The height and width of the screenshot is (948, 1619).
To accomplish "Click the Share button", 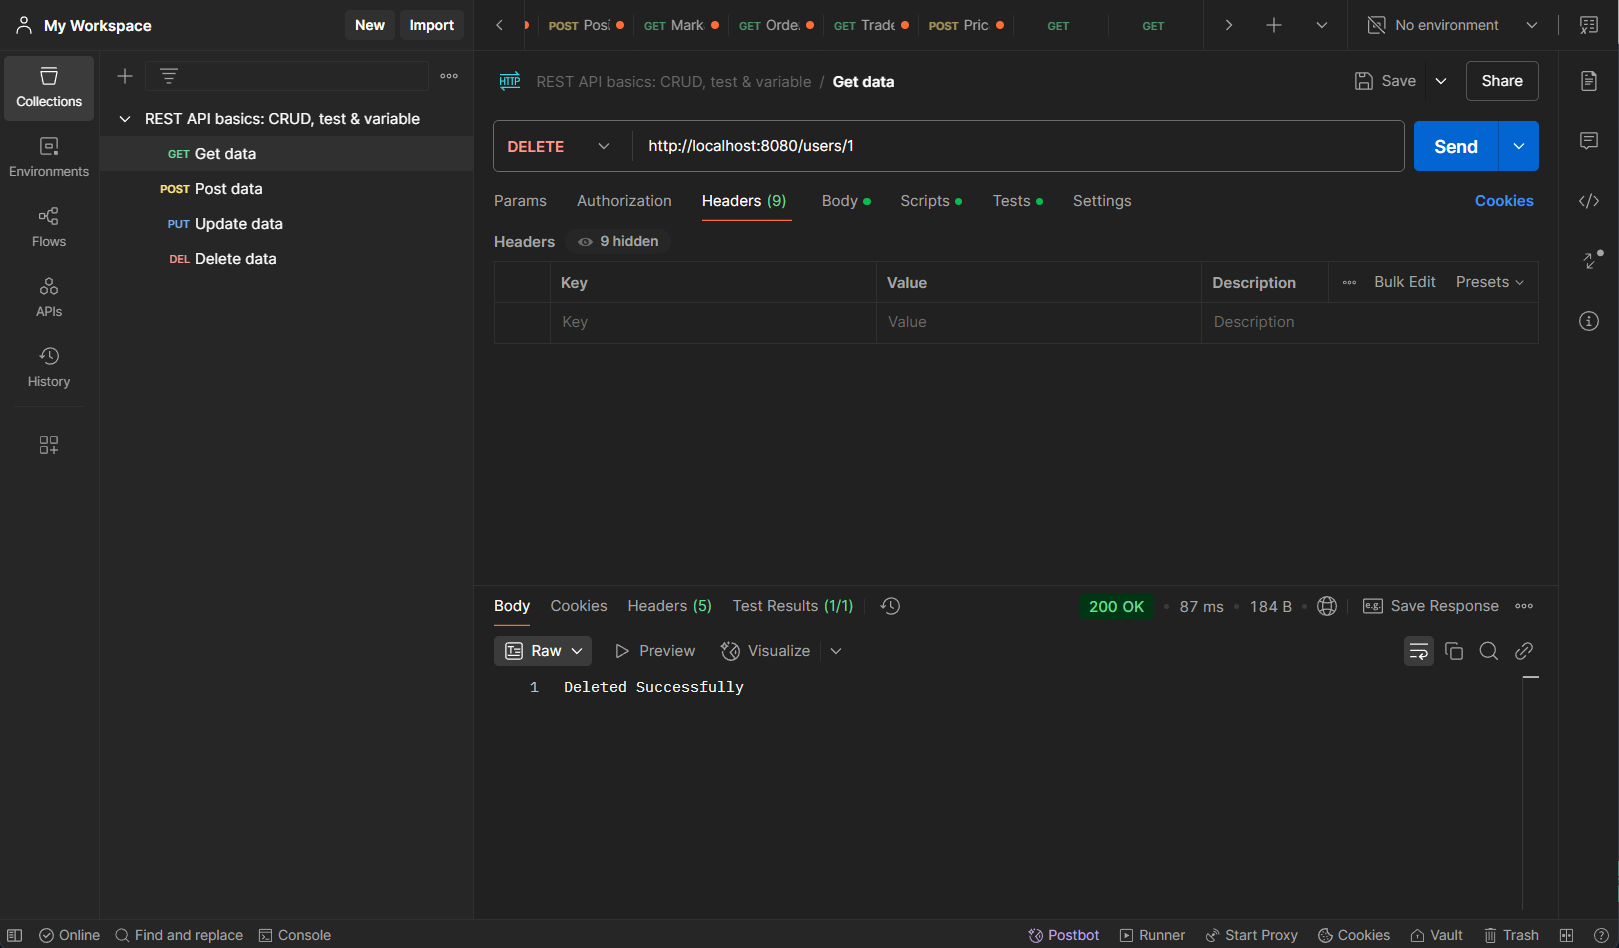I will [1502, 81].
